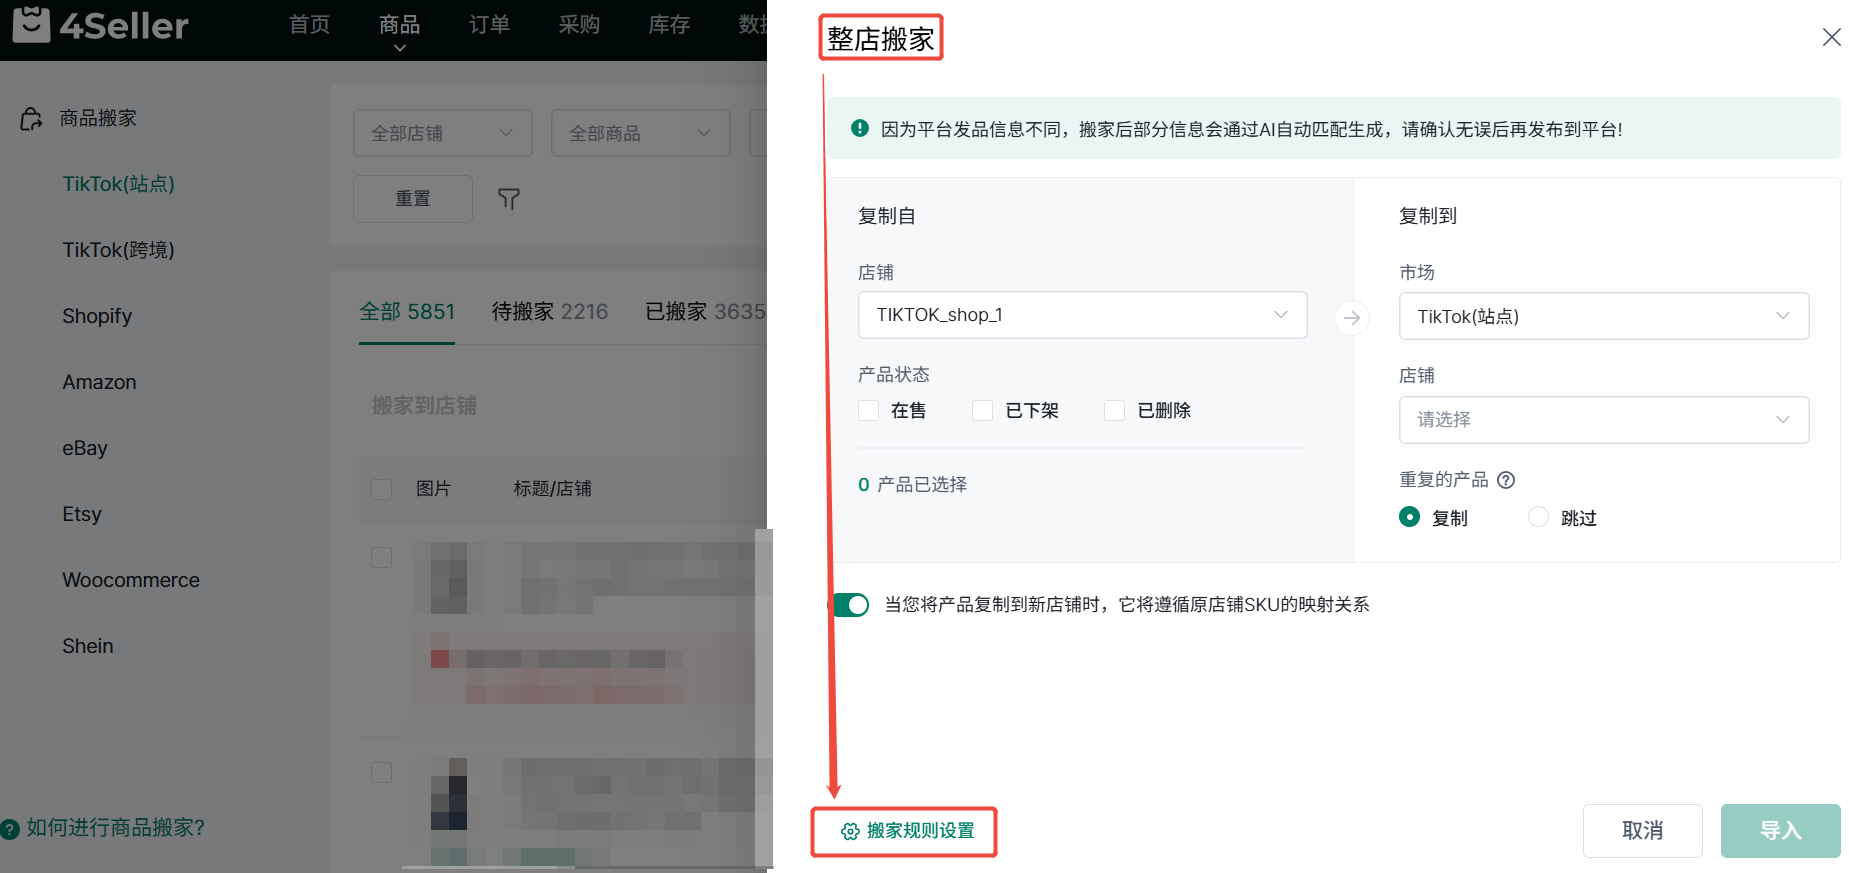The width and height of the screenshot is (1849, 873).
Task: Click the second product thumbnail image
Action: tap(449, 794)
